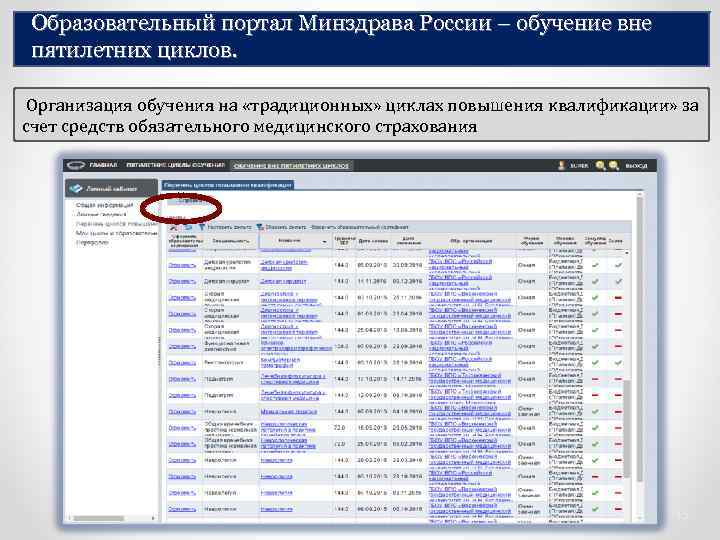The width and height of the screenshot is (720, 540).
Task: Click action link in Рентгенология row
Action: tap(182, 363)
